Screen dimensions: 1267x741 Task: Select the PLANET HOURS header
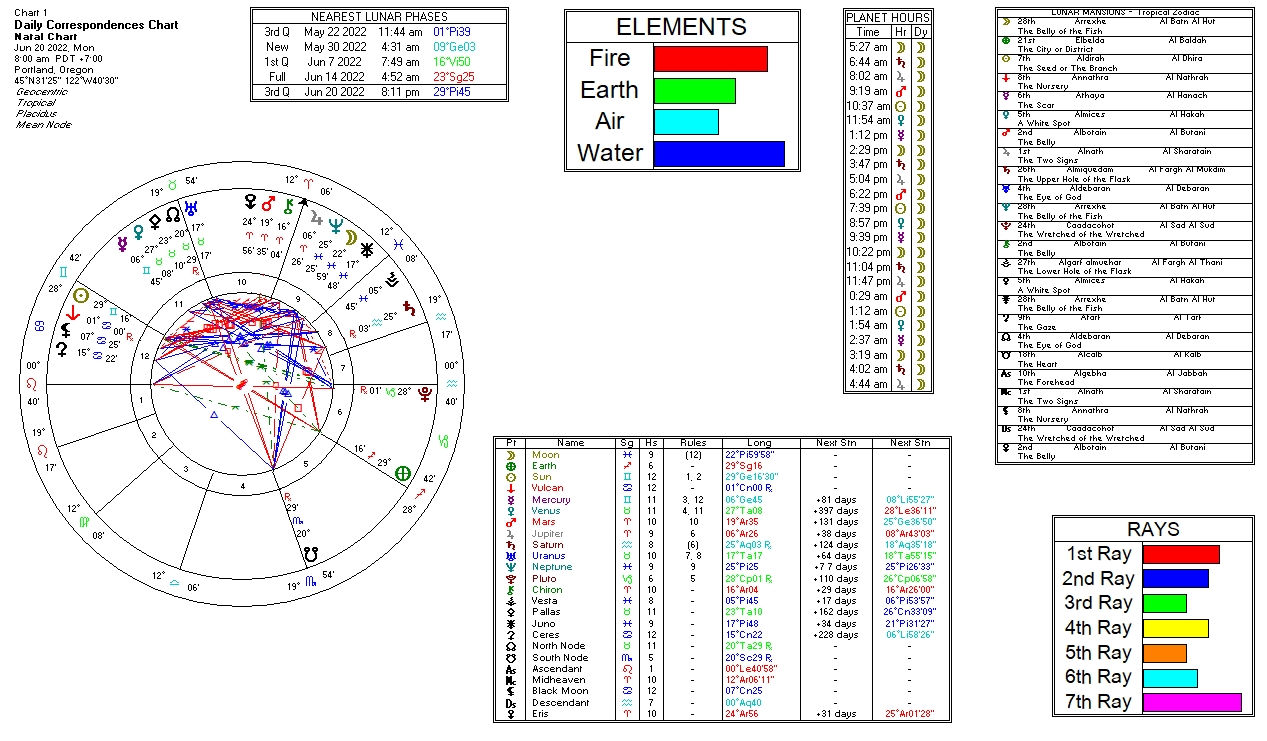click(888, 18)
